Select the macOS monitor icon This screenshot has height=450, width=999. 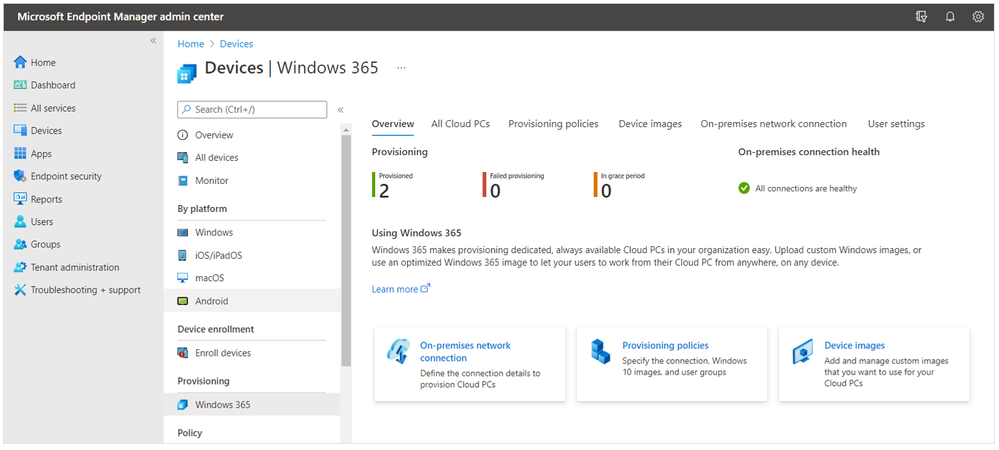(183, 278)
